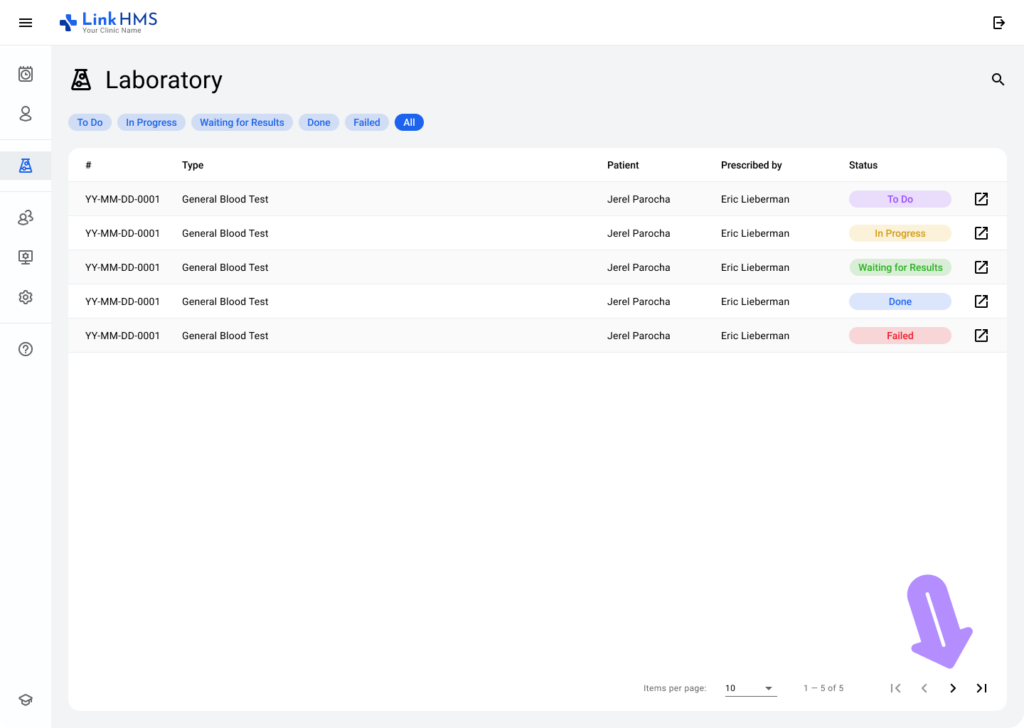Click the Type column header
The height and width of the screenshot is (728, 1024).
point(193,165)
